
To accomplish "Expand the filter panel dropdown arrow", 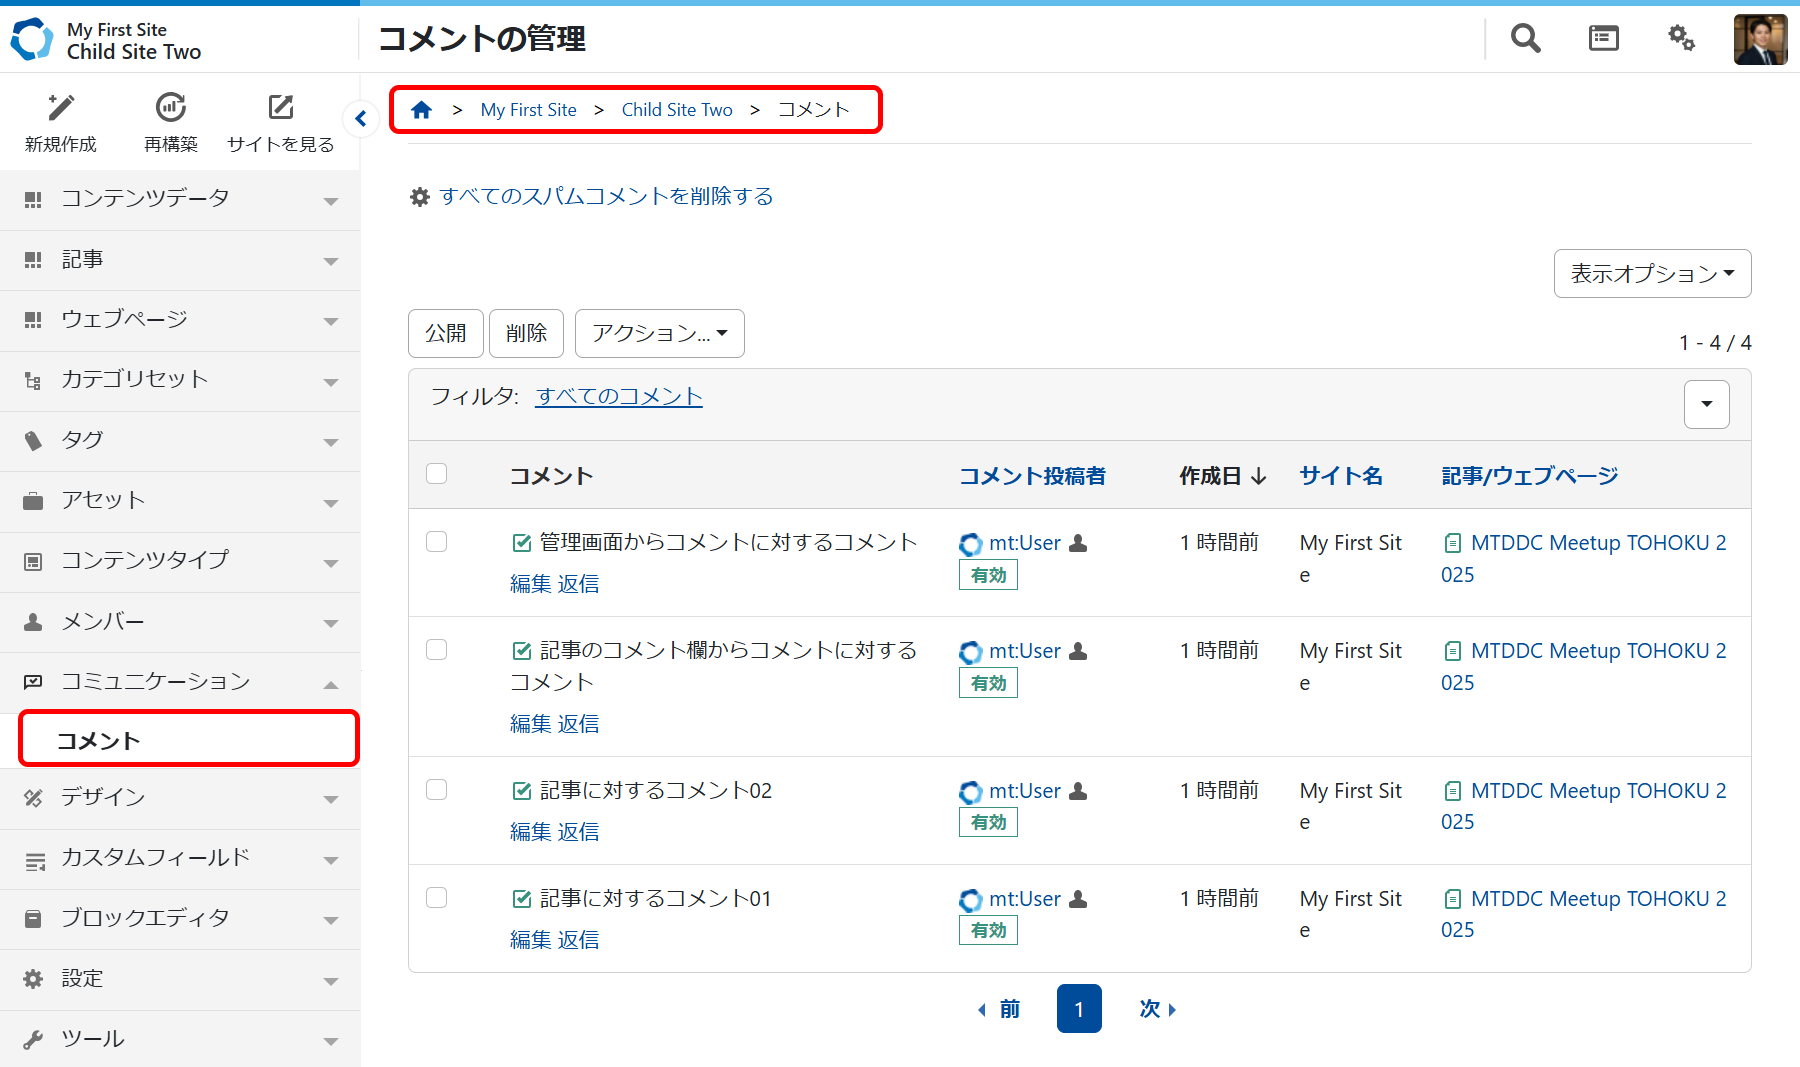I will pos(1706,404).
